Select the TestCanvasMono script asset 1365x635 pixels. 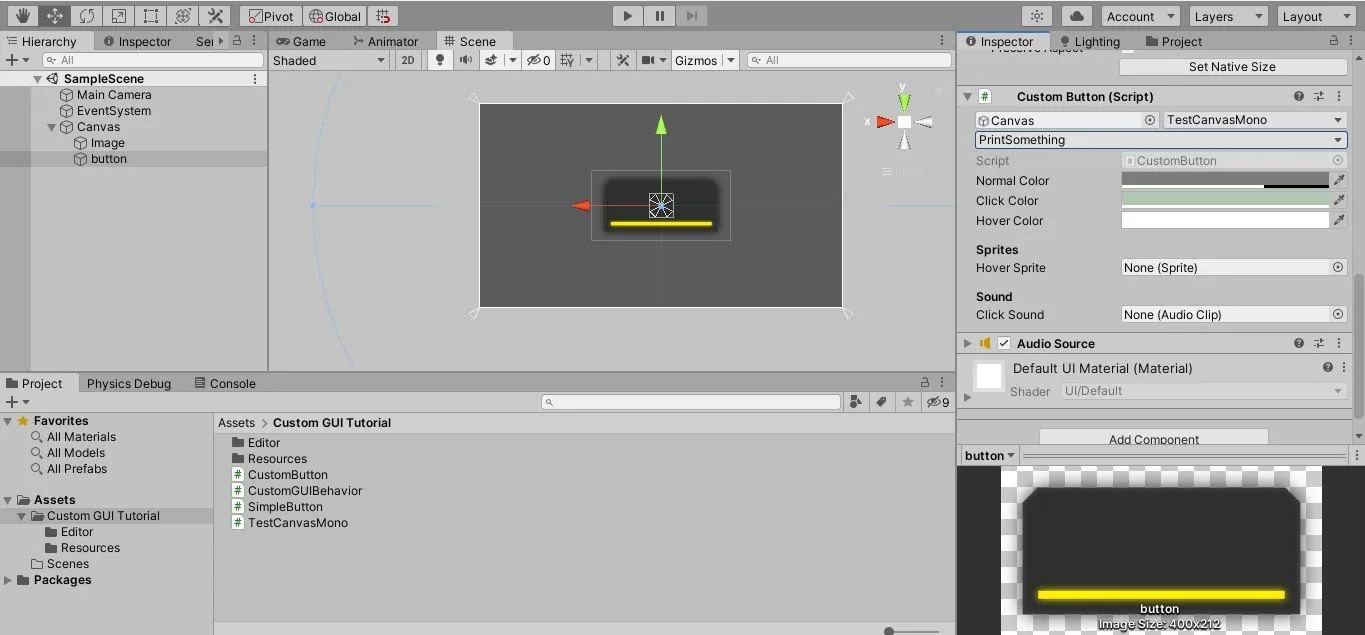click(x=297, y=523)
